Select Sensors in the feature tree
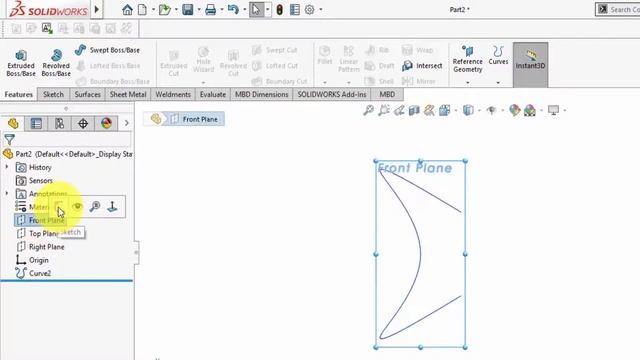 (34, 180)
